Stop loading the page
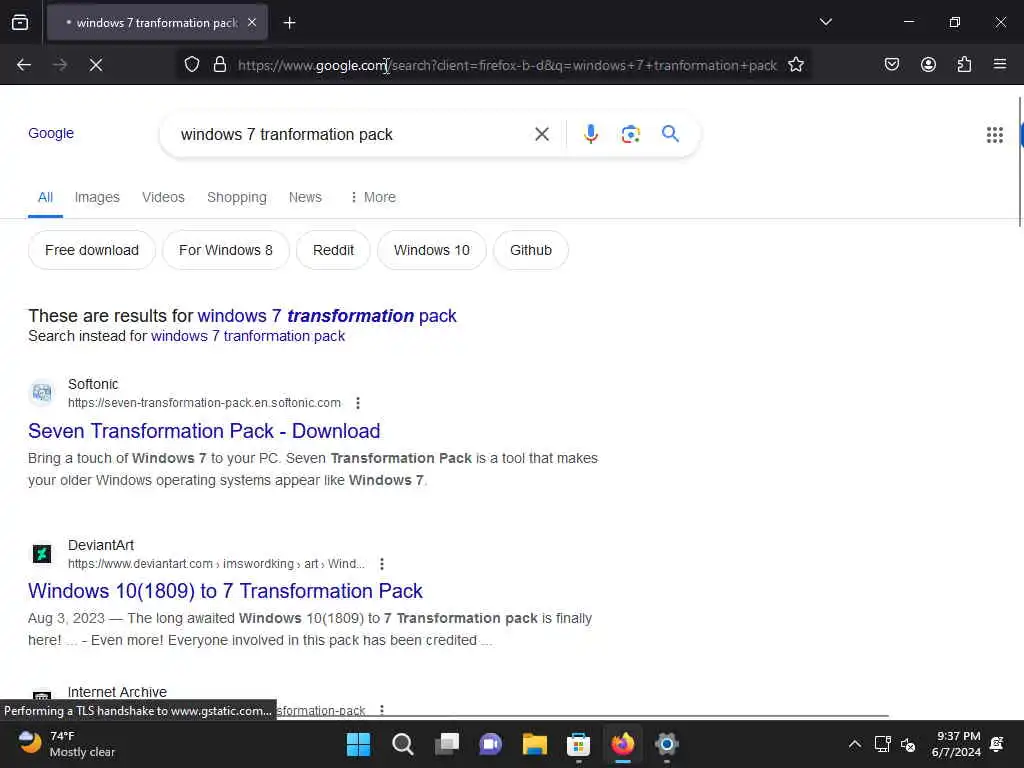 [x=96, y=65]
